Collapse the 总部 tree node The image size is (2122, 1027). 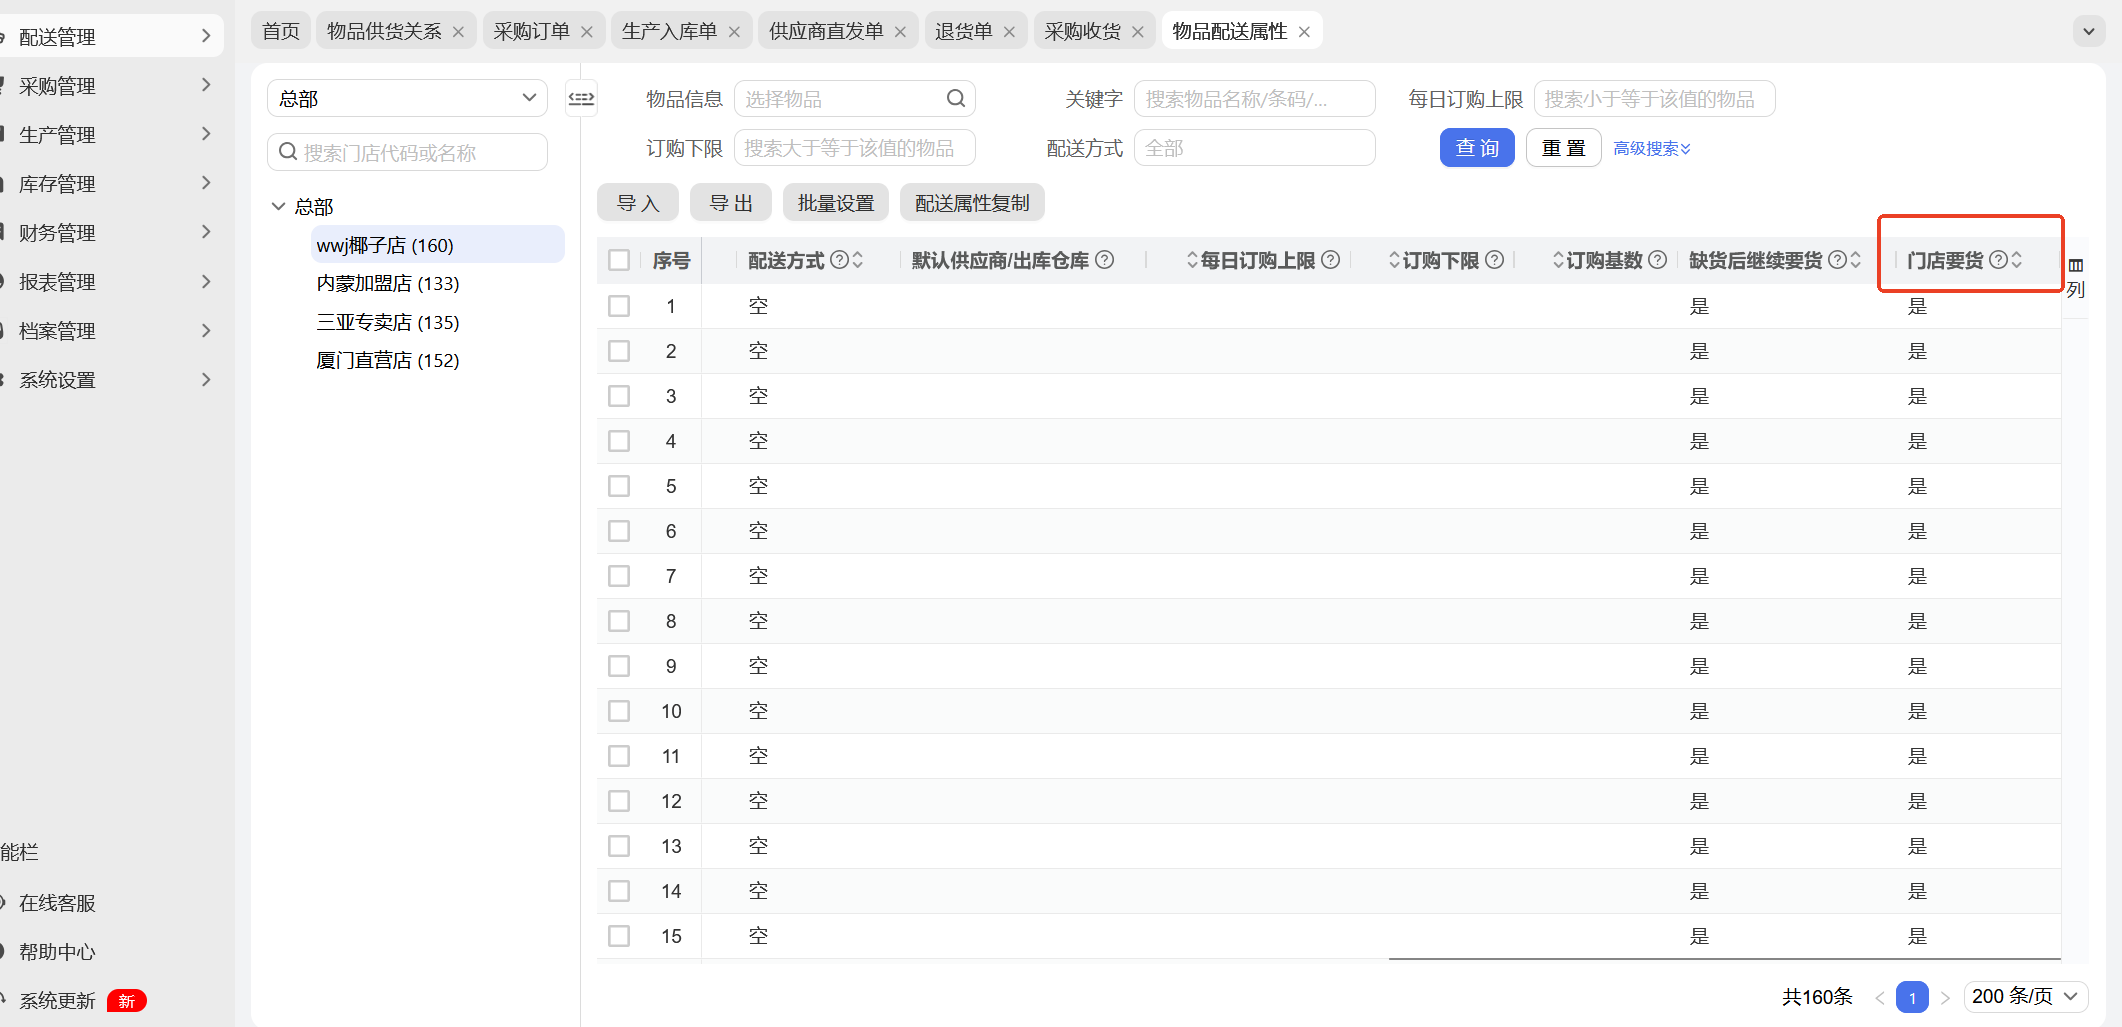coord(278,206)
